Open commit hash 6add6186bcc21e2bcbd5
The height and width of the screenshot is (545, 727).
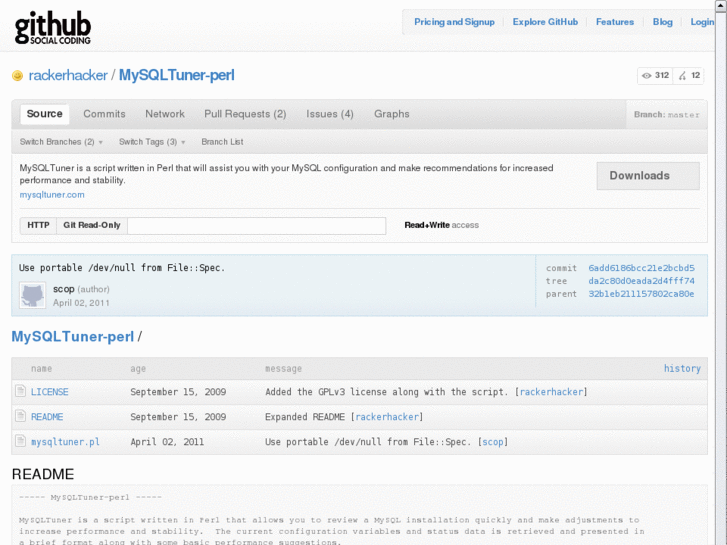click(x=641, y=268)
